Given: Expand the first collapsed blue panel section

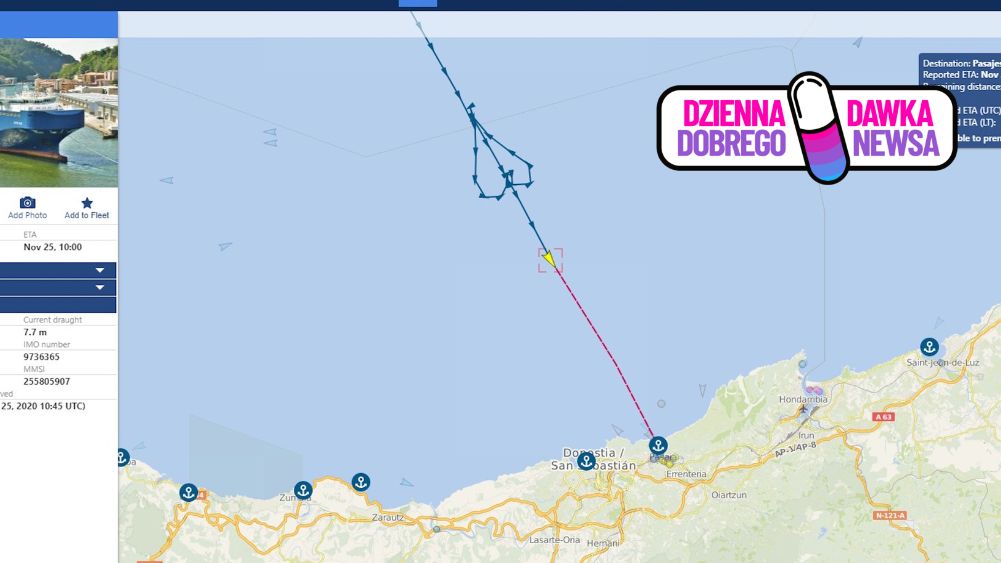Looking at the screenshot, I should [58, 270].
